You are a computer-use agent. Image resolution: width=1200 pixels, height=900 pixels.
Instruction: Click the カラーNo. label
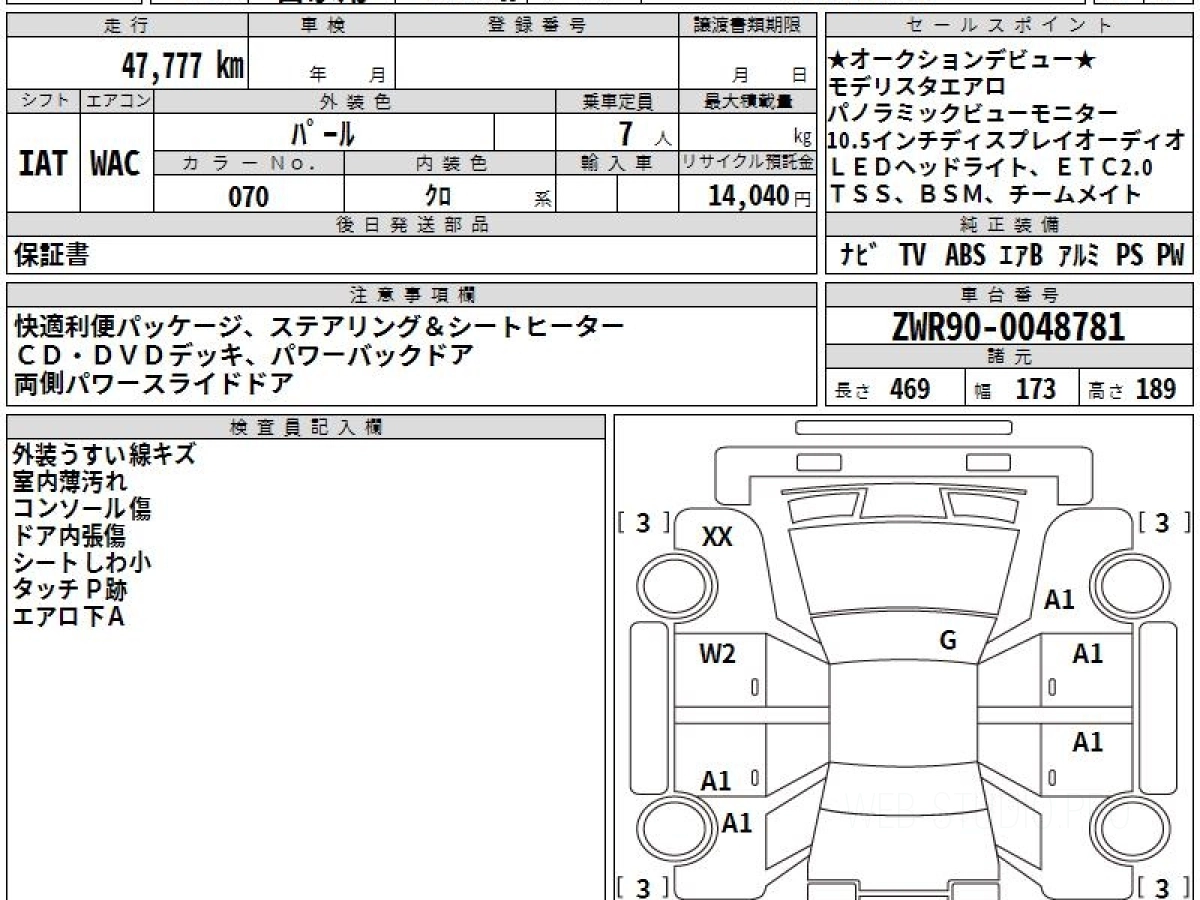249,163
